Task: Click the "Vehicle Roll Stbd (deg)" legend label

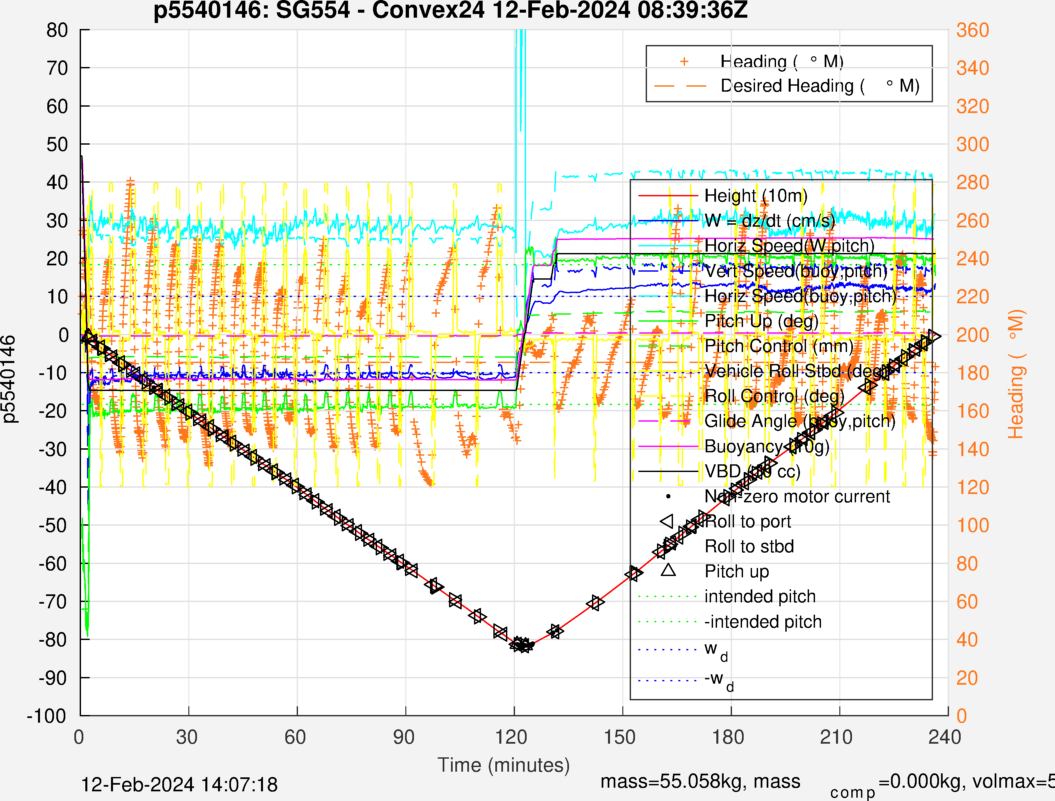Action: (x=797, y=371)
